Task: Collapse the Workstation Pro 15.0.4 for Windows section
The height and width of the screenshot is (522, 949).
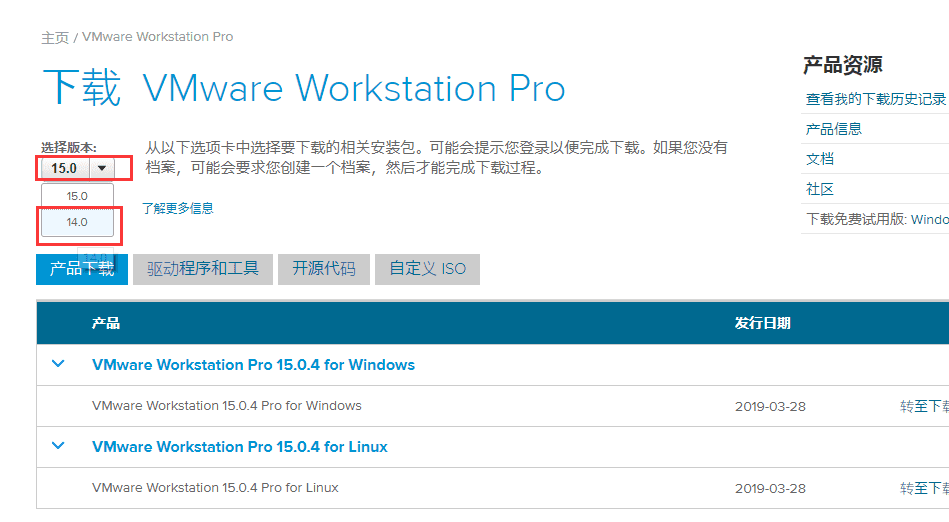Action: 58,364
